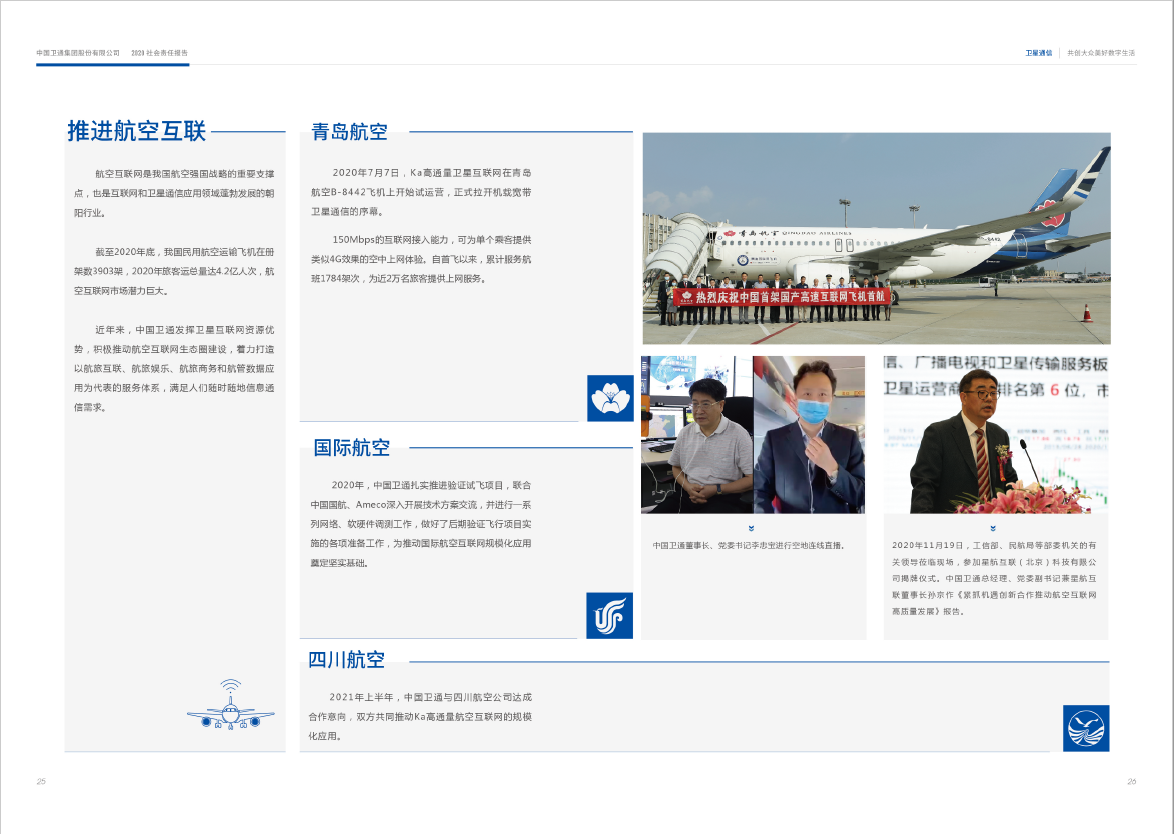1174x834 pixels.
Task: Click header text 2020 社会责任报告
Action: (x=159, y=53)
